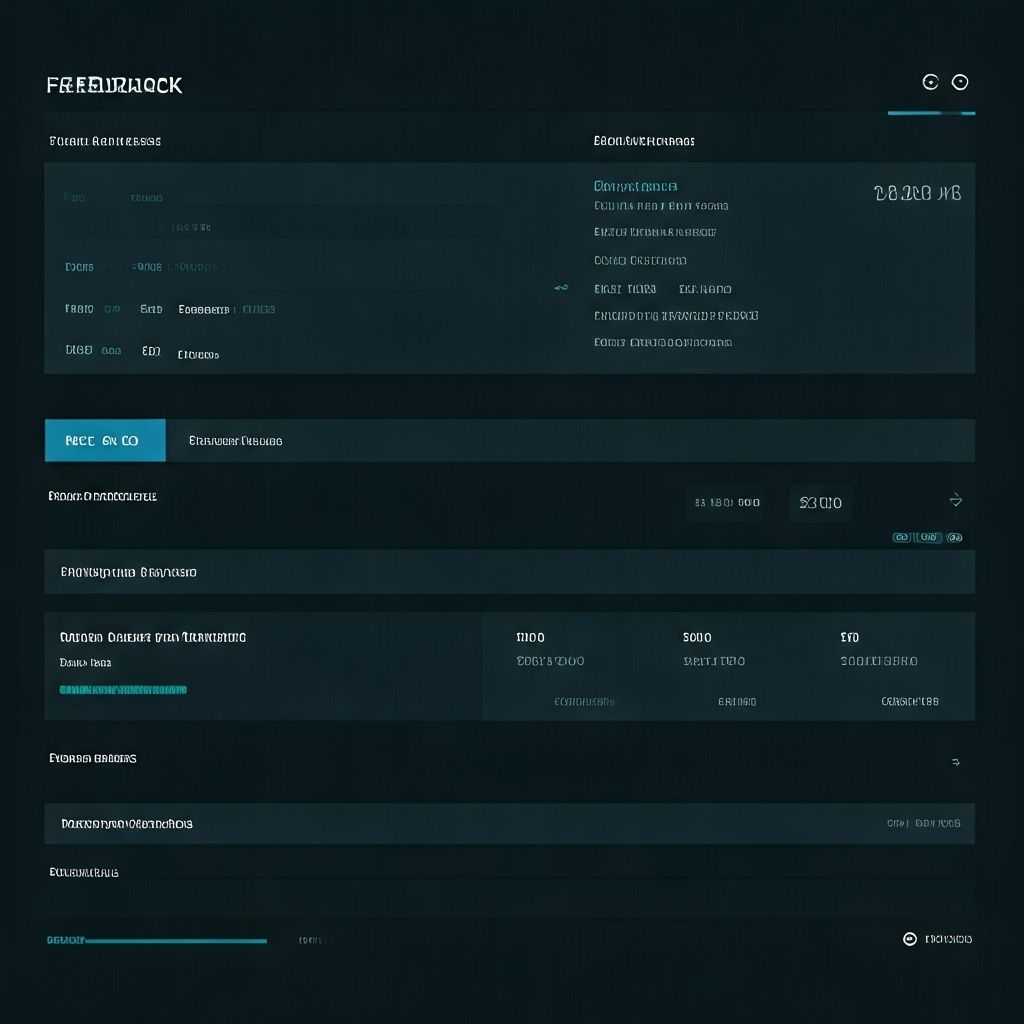Toggle the middle small teal pill badge
The image size is (1024, 1024).
[929, 537]
